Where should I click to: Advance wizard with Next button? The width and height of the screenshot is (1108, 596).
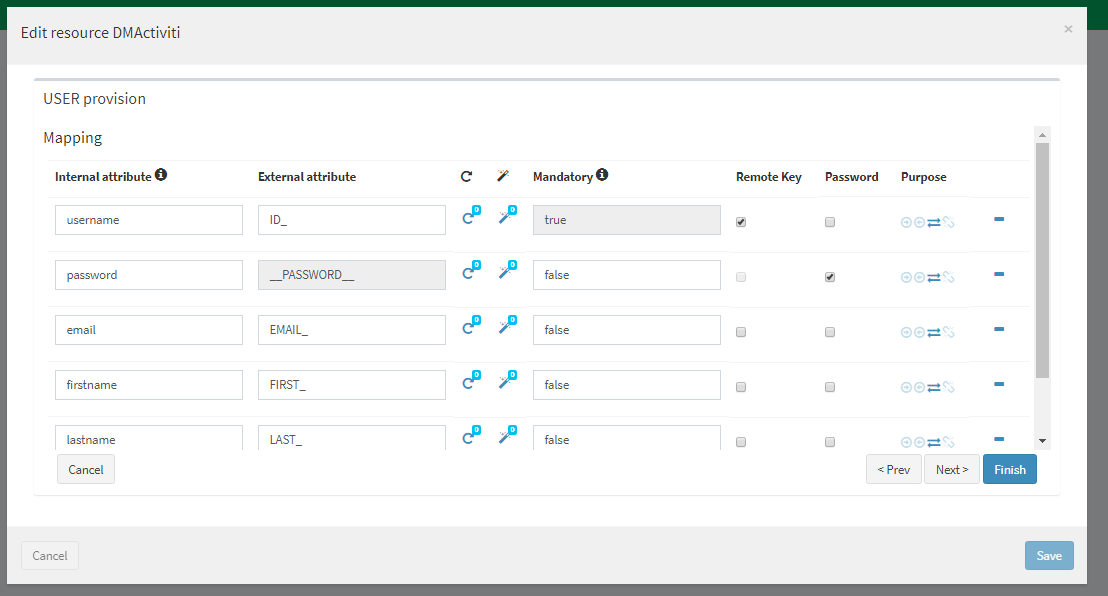tap(952, 469)
